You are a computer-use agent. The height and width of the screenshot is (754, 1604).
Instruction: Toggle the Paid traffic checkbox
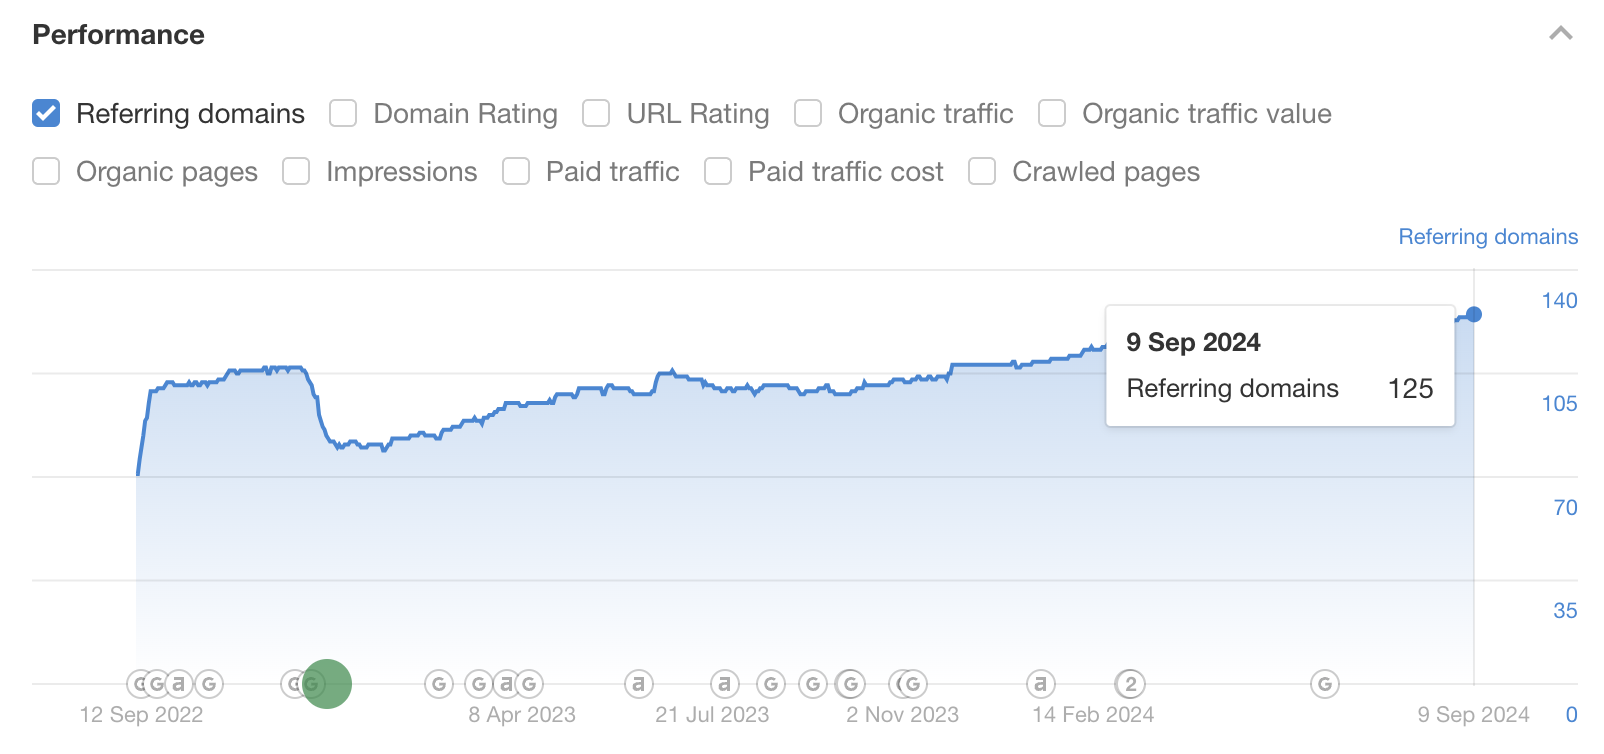coord(516,171)
